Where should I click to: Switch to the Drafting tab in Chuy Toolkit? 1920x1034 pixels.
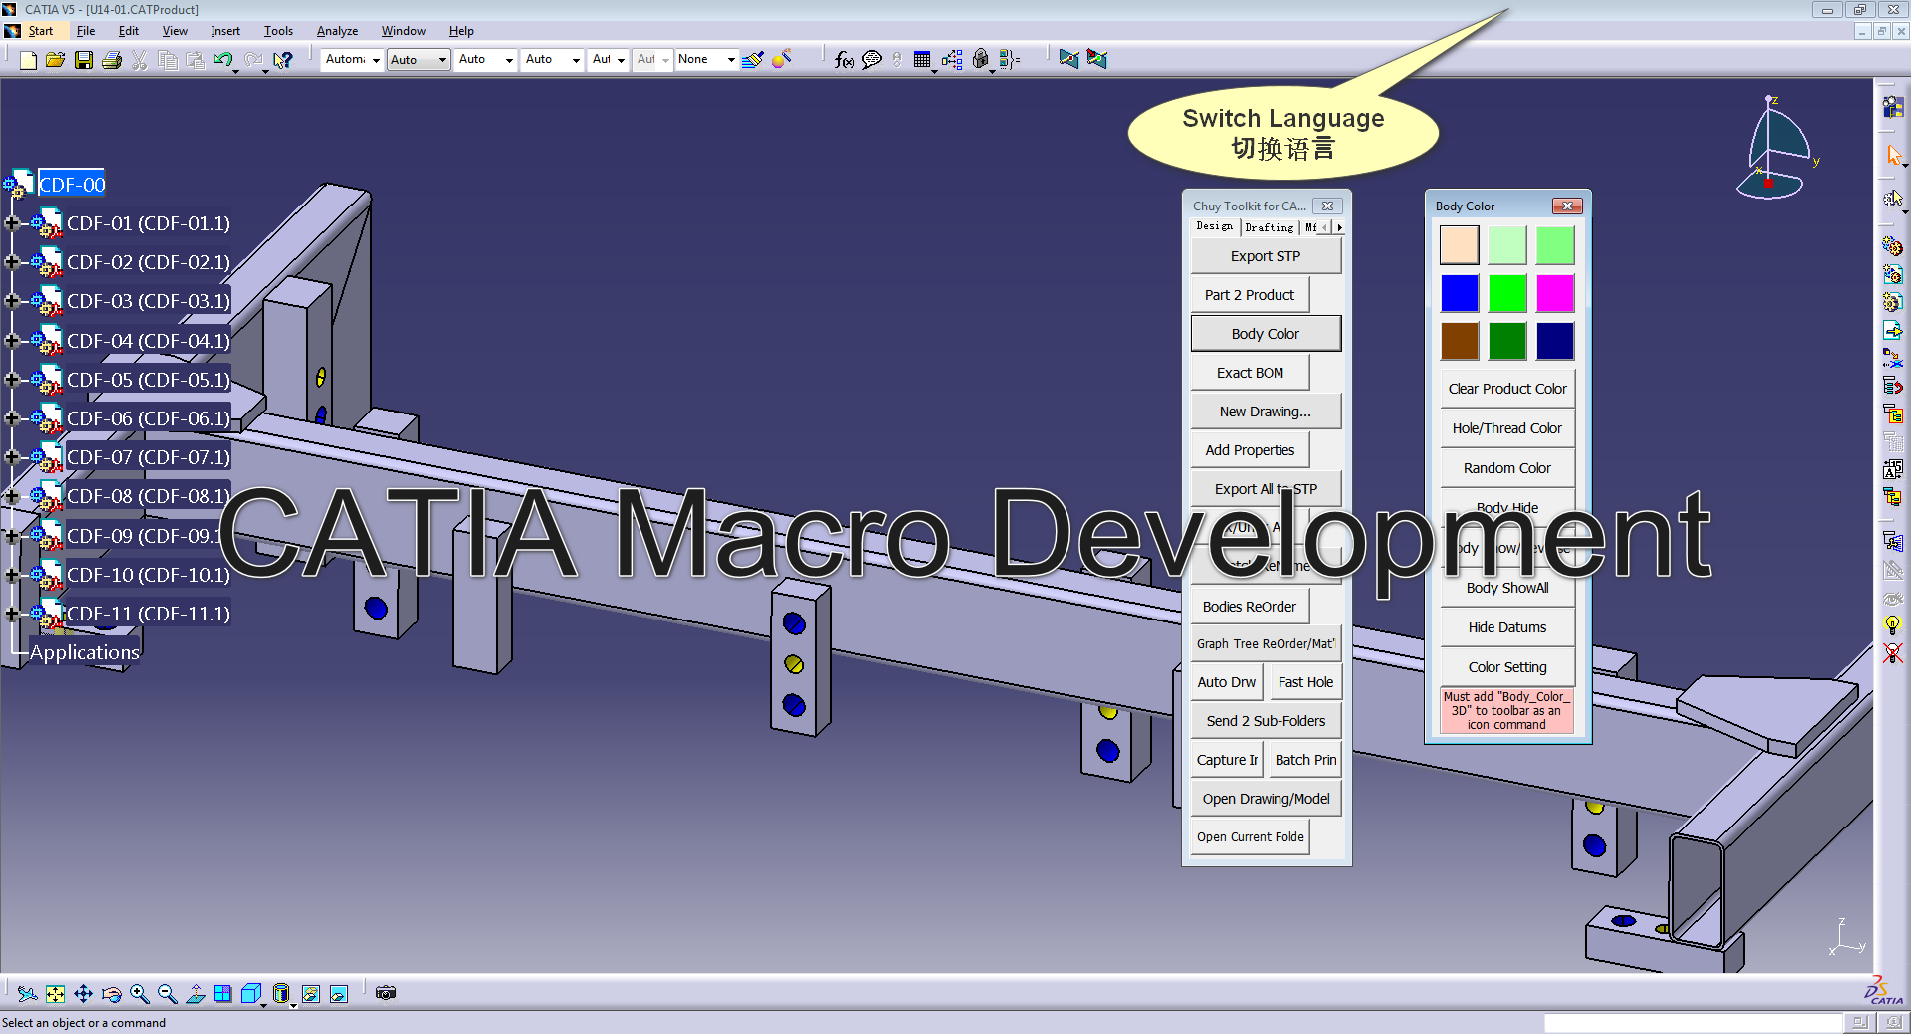point(1269,227)
